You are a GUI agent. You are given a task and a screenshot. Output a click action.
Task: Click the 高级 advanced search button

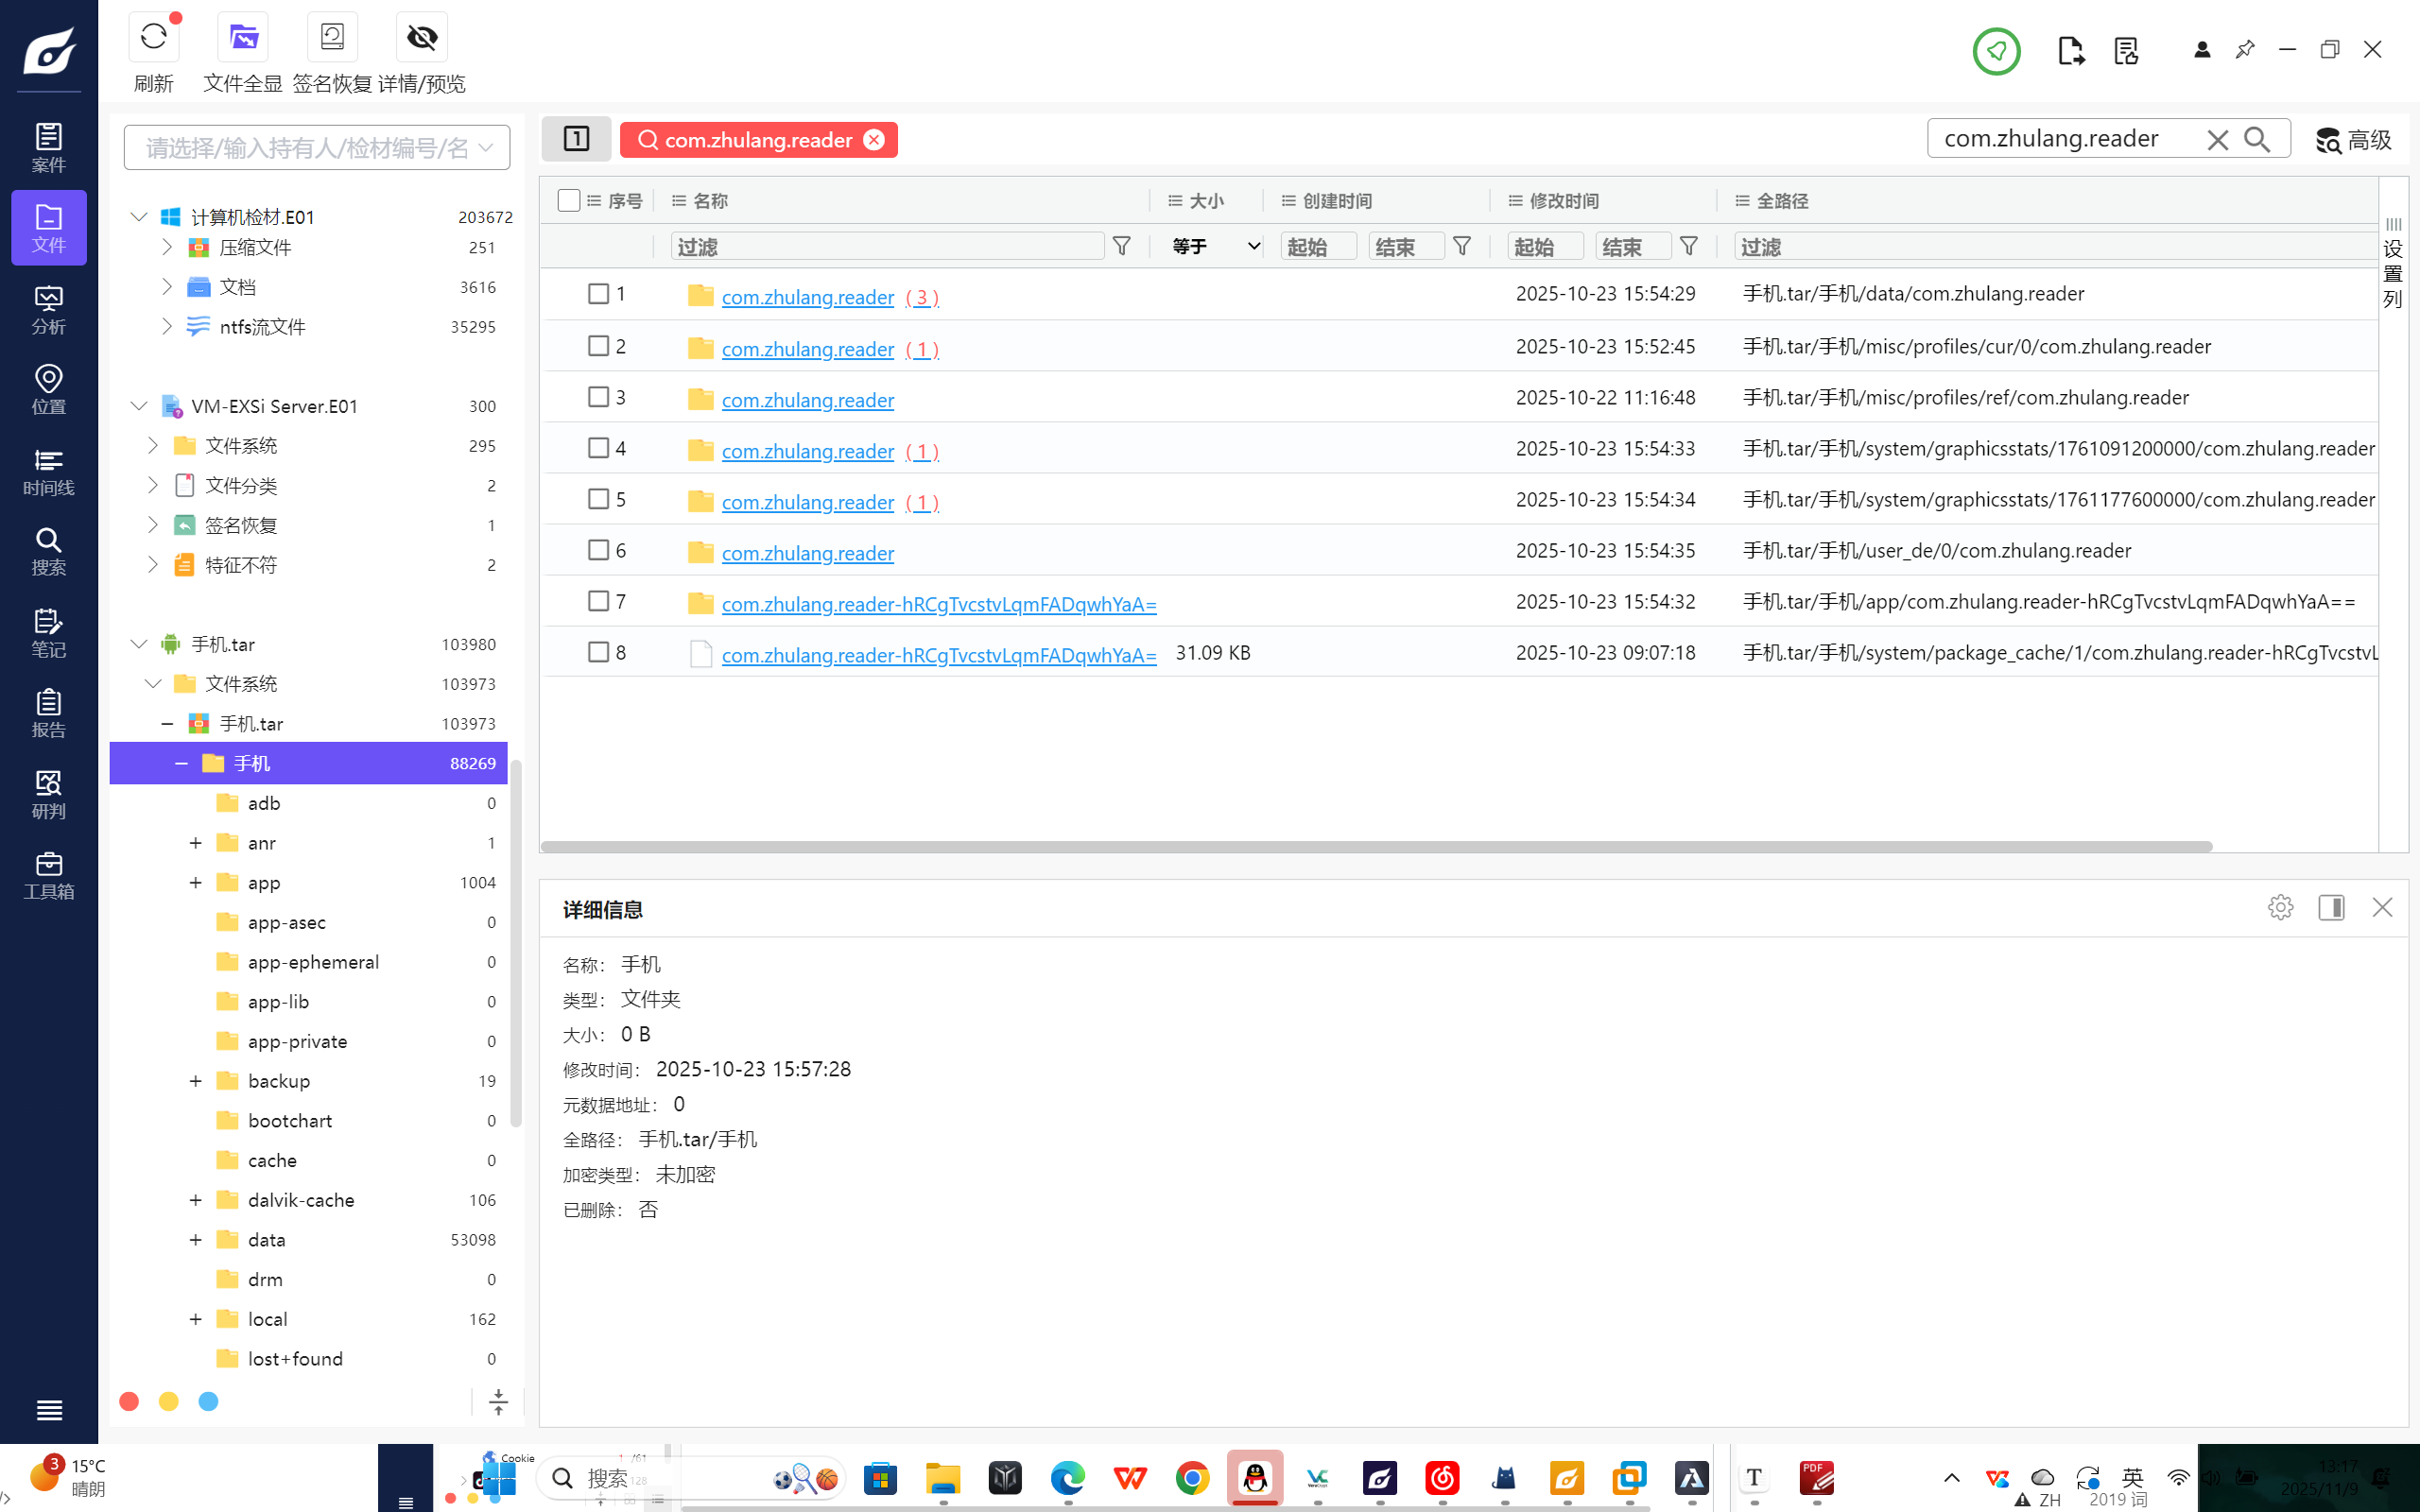click(x=2353, y=140)
